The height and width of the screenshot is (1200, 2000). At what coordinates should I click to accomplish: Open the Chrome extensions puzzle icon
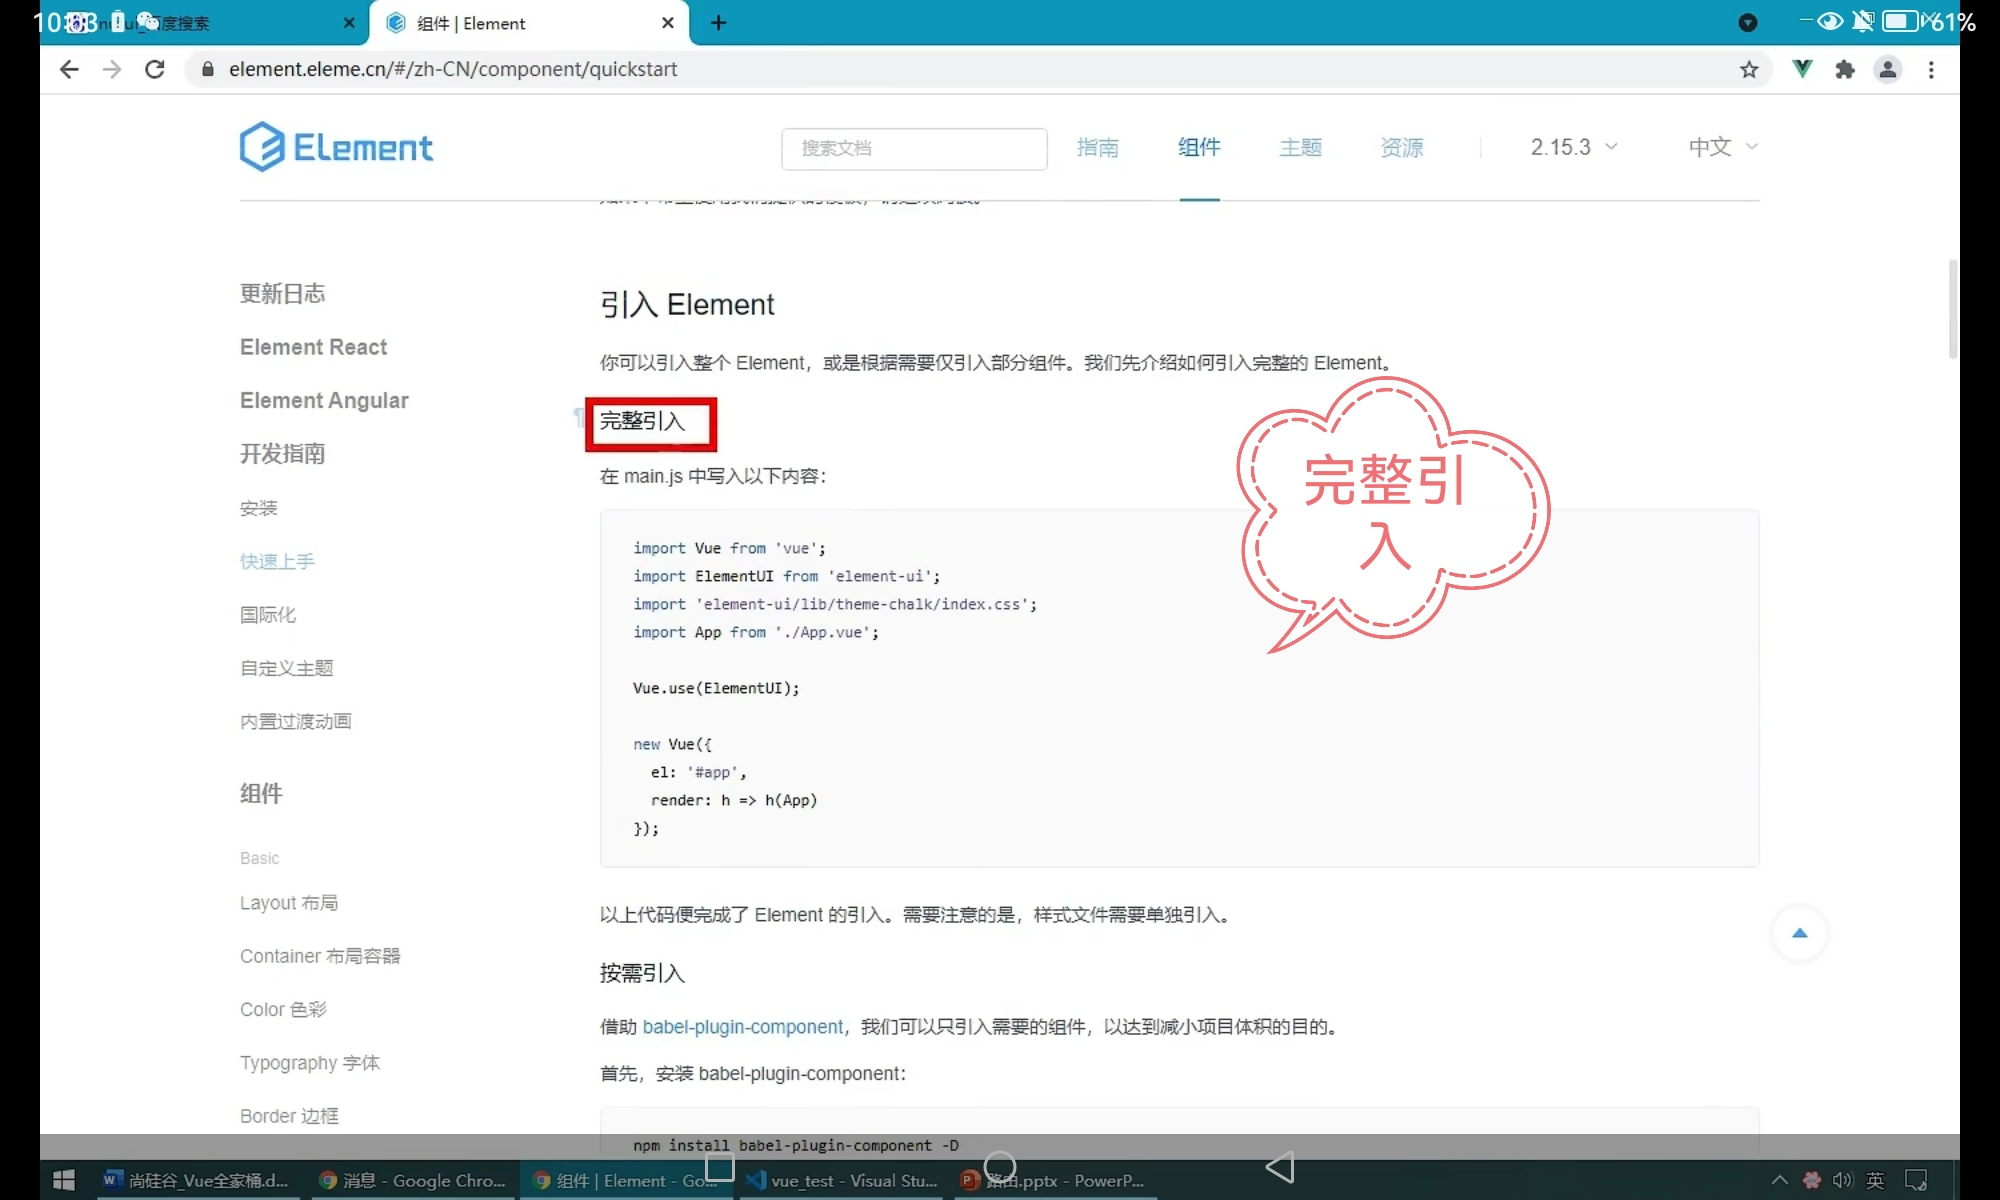1845,69
